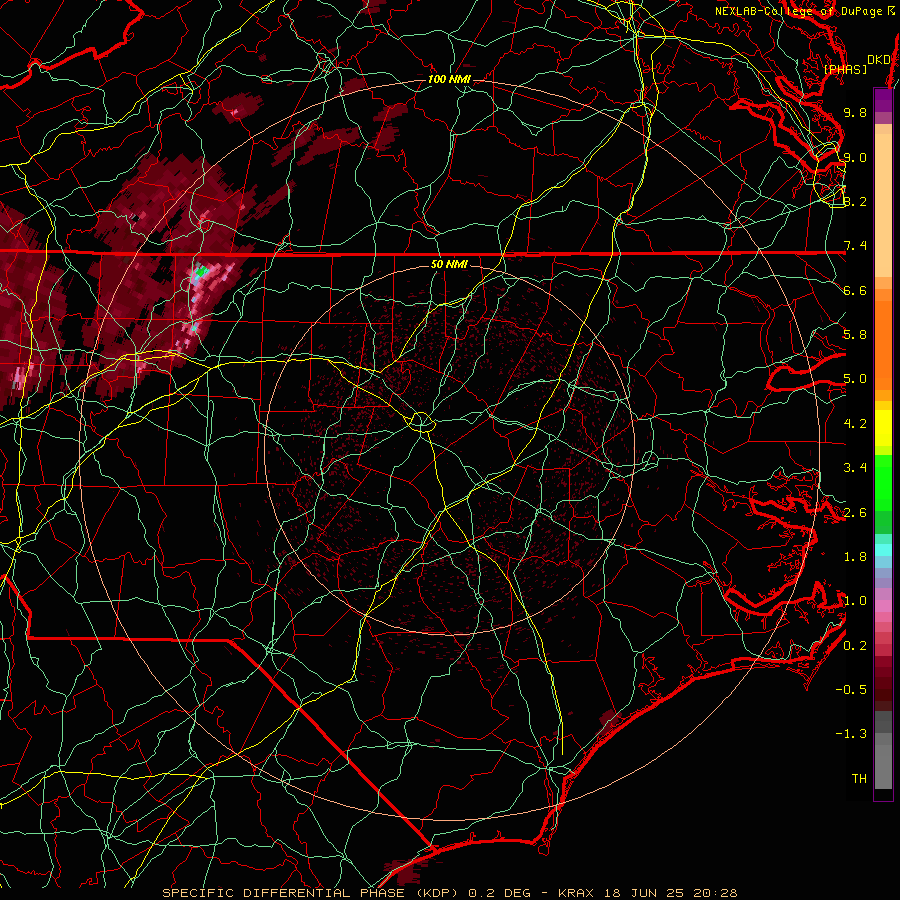Click the 100 NMI range ring label
Screen dimensions: 900x900
[x=449, y=79]
